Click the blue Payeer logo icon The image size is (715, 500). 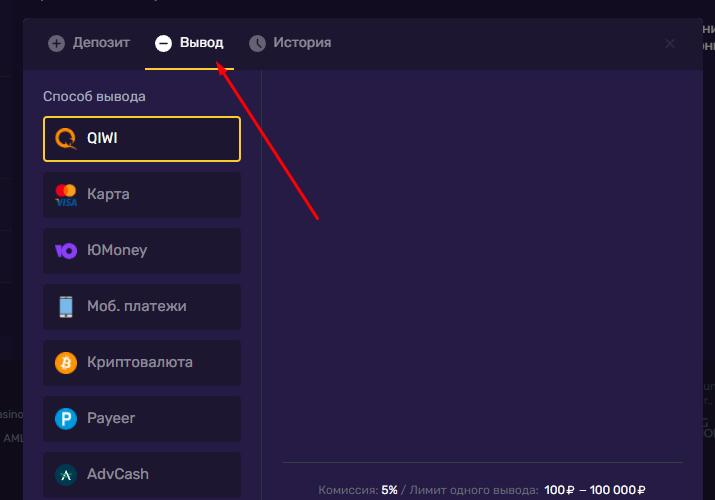[66, 419]
